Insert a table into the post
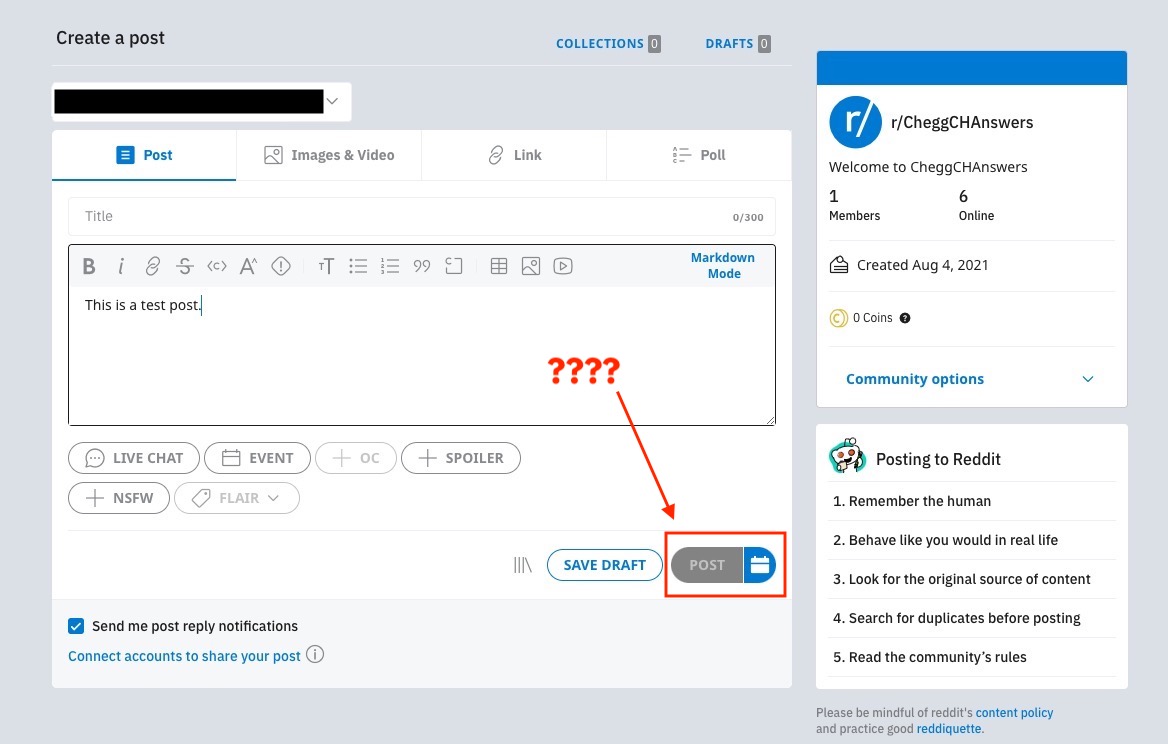This screenshot has width=1168, height=744. [x=499, y=266]
